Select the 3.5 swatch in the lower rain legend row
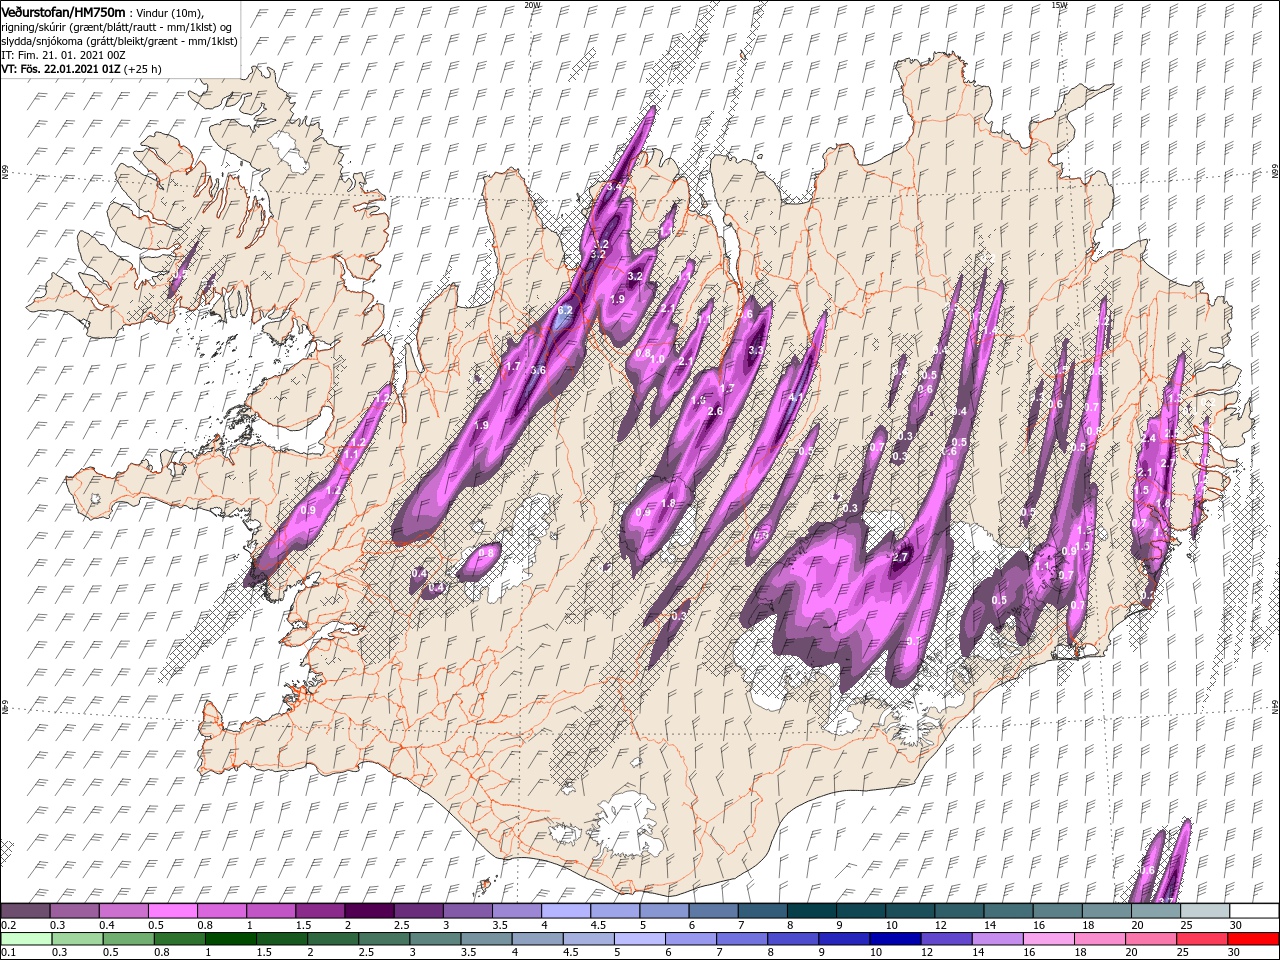Image resolution: width=1280 pixels, height=960 pixels. pyautogui.click(x=486, y=939)
